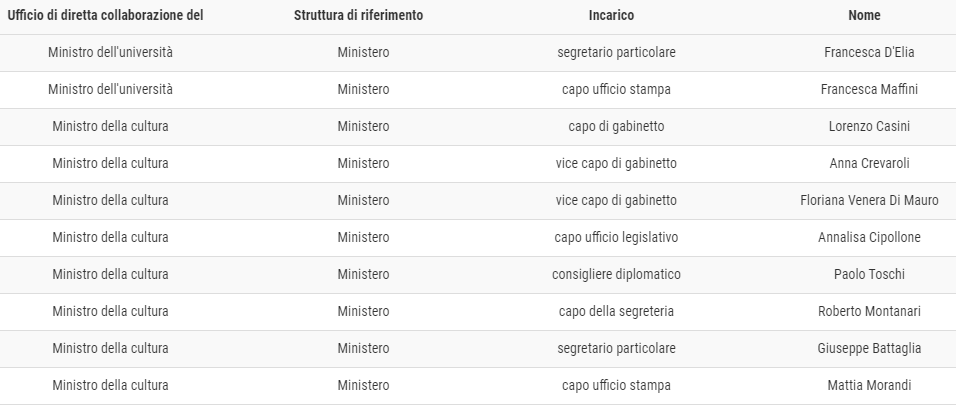
Task: Click 'Ufficio di diretta collaborazione del' header
Action: click(x=105, y=15)
